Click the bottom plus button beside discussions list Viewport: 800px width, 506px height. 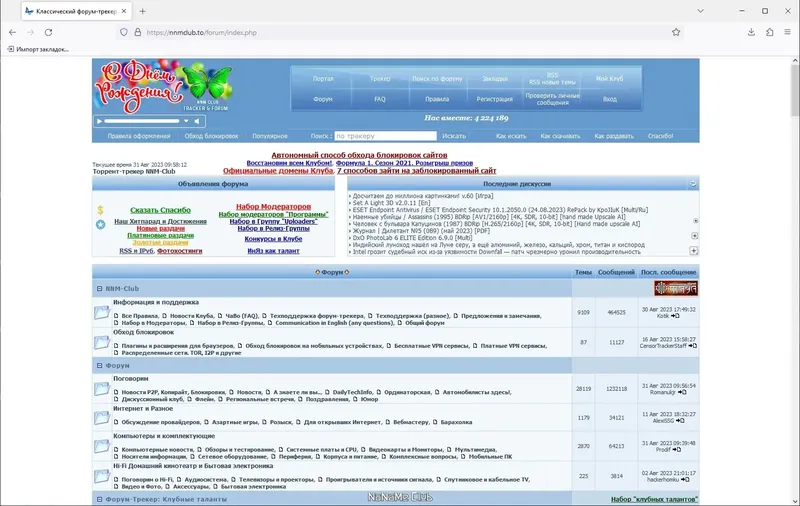[x=694, y=250]
